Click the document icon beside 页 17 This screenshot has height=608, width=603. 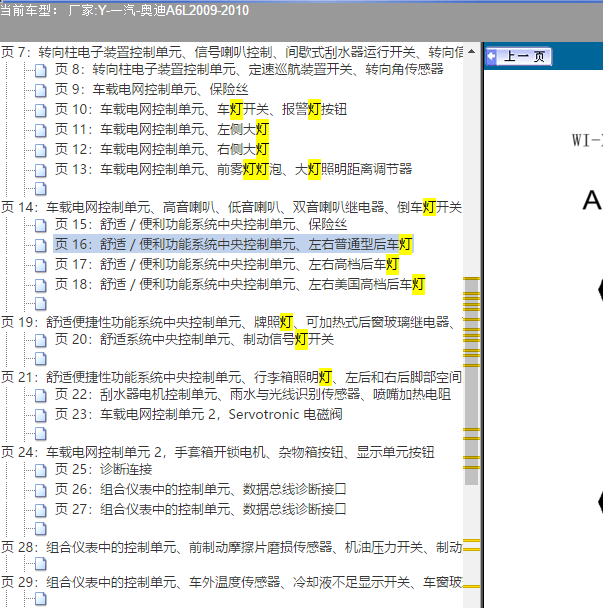pos(40,265)
